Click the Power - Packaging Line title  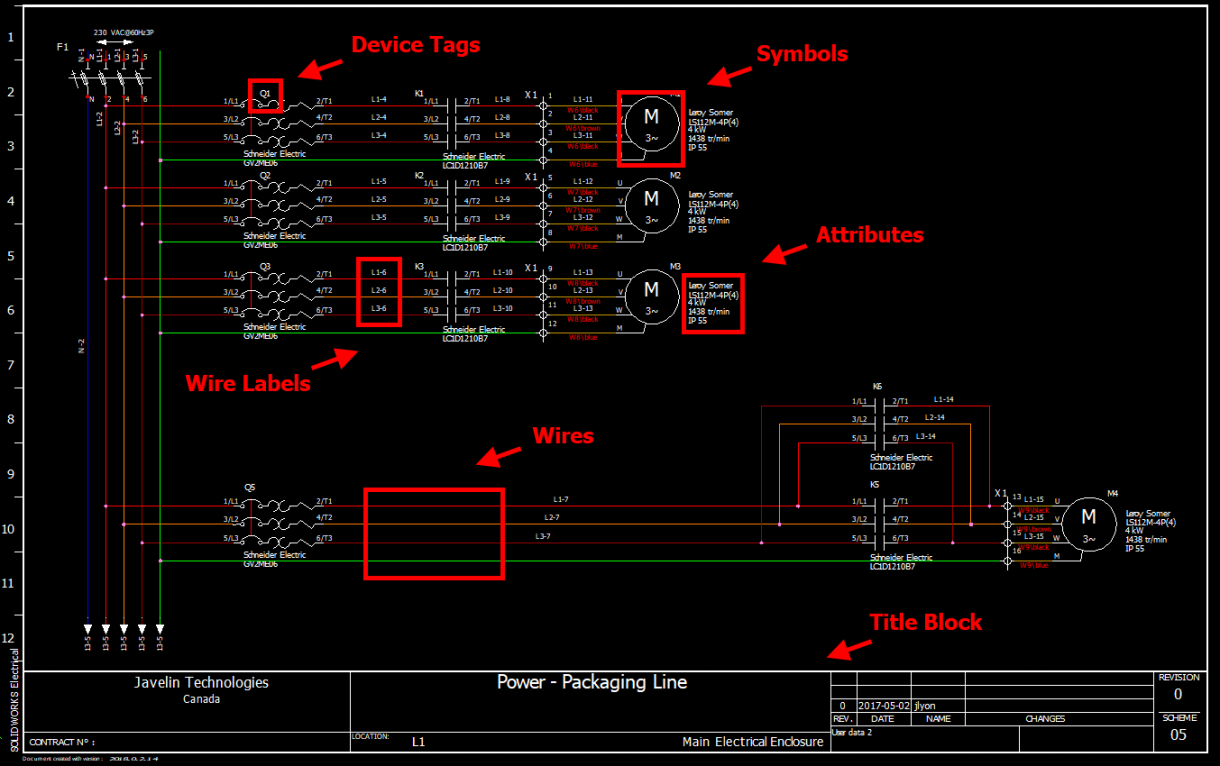(592, 682)
